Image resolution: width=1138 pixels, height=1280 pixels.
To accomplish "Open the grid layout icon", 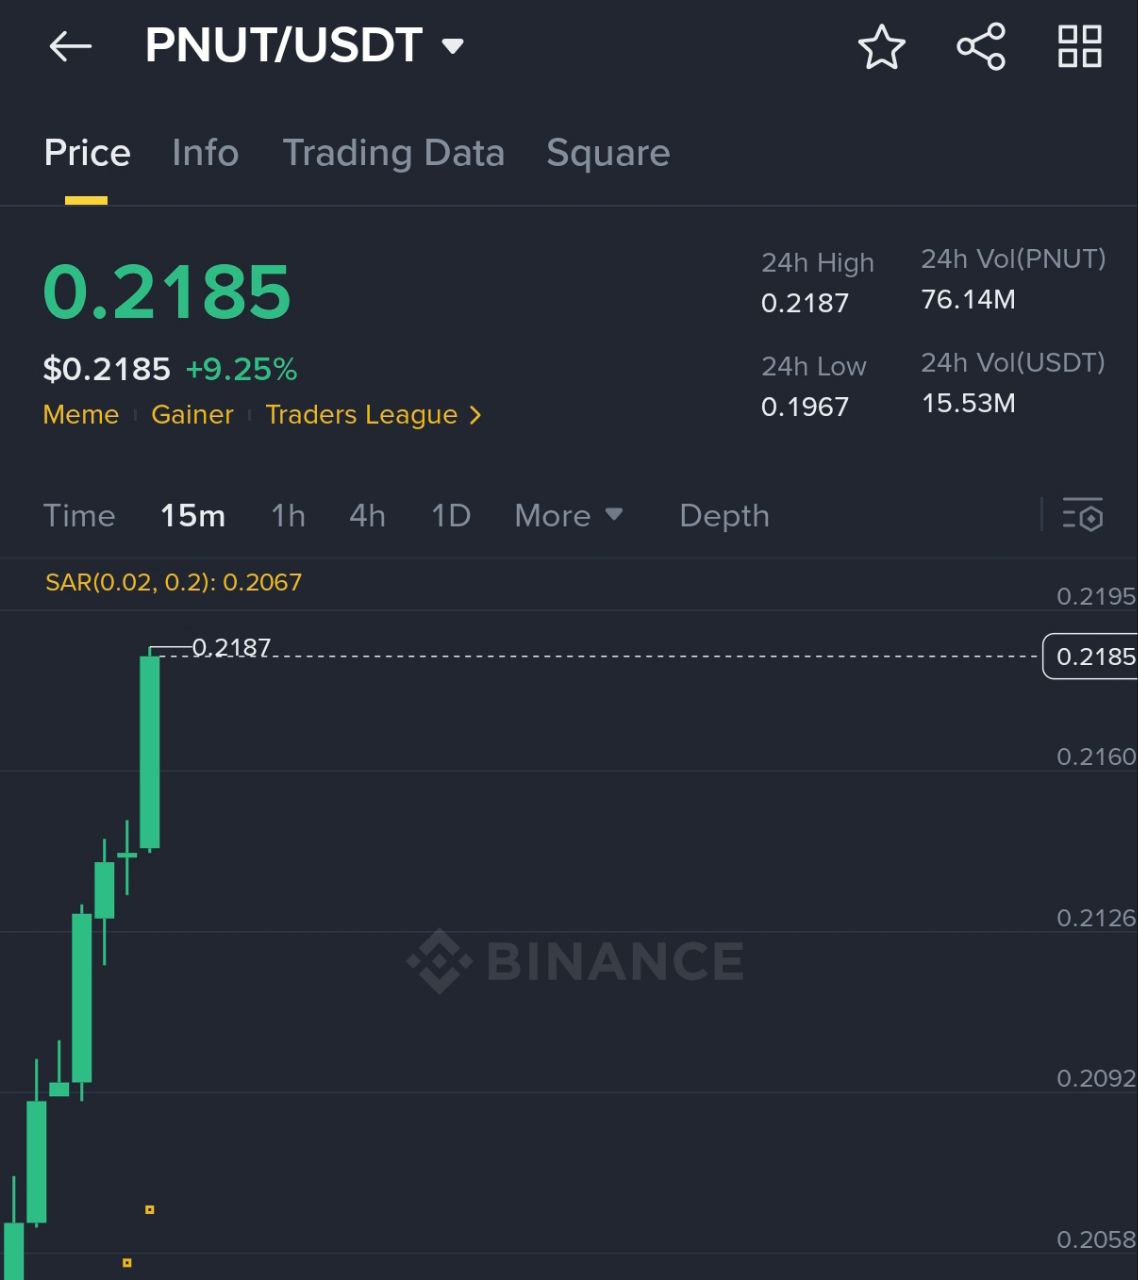I will click(x=1080, y=47).
